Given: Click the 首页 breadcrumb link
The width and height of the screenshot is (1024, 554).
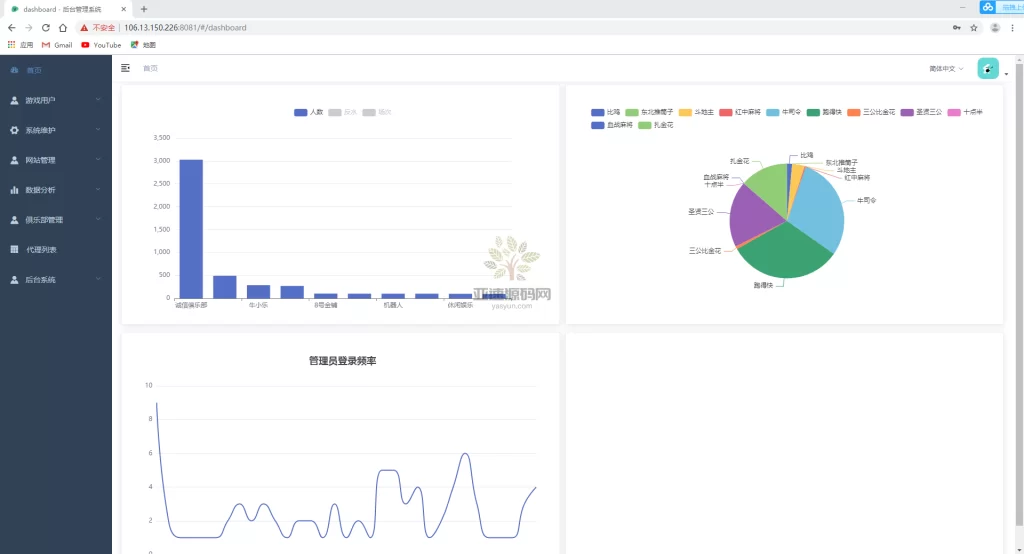Looking at the screenshot, I should [150, 68].
